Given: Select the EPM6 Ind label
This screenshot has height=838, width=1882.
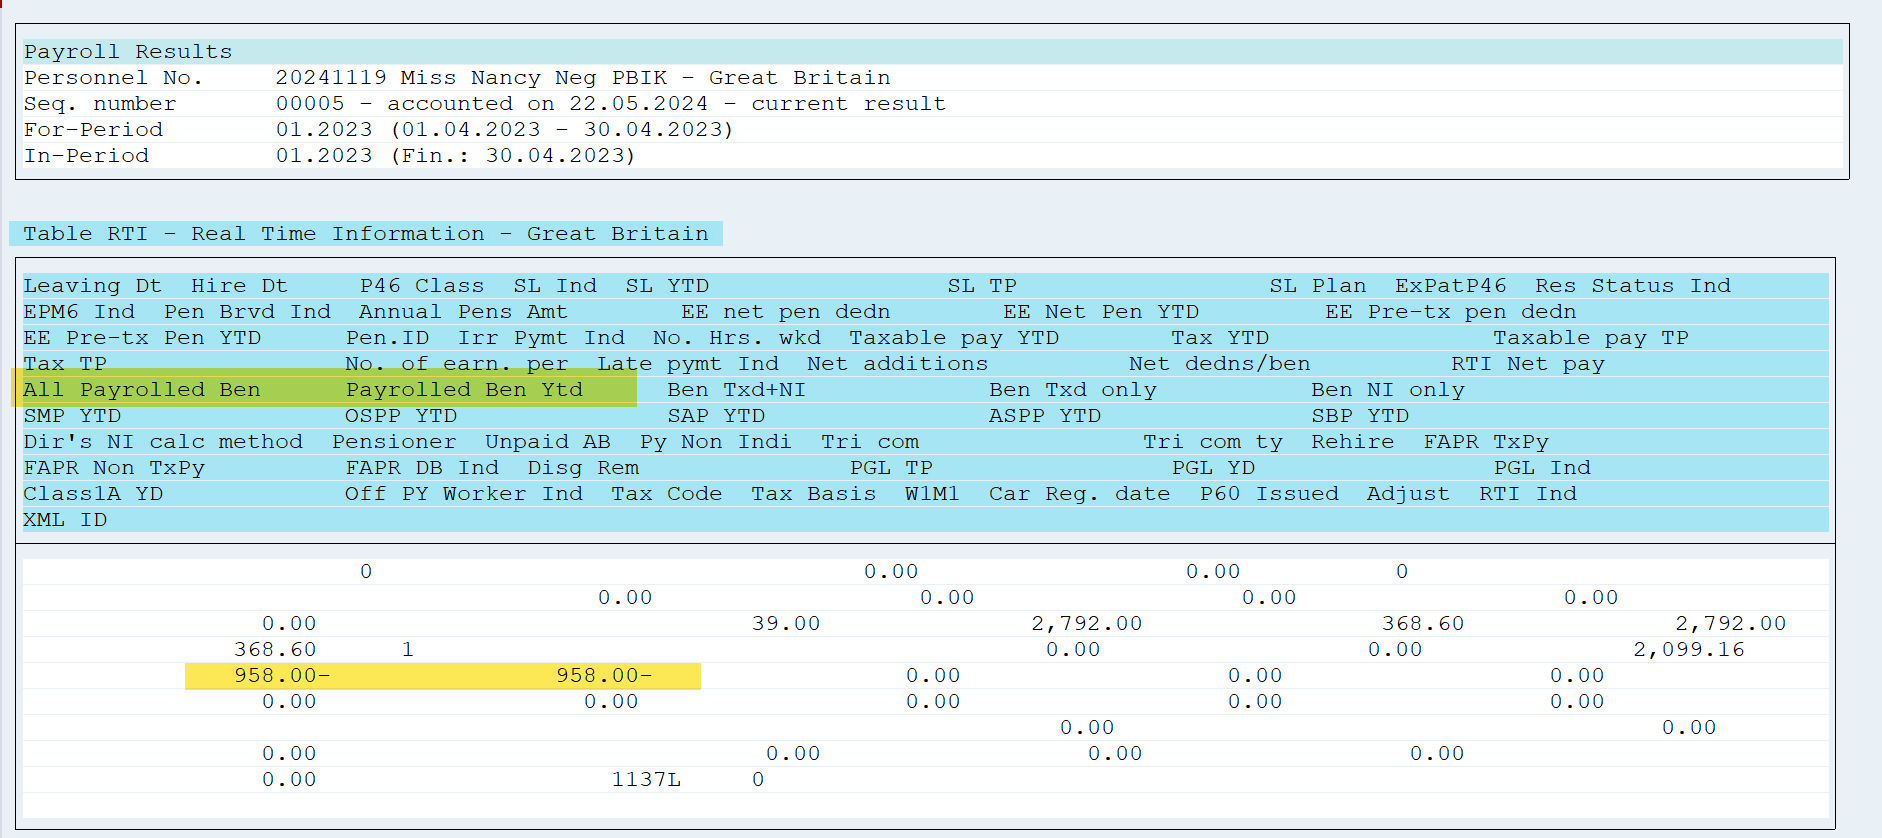Looking at the screenshot, I should point(79,312).
